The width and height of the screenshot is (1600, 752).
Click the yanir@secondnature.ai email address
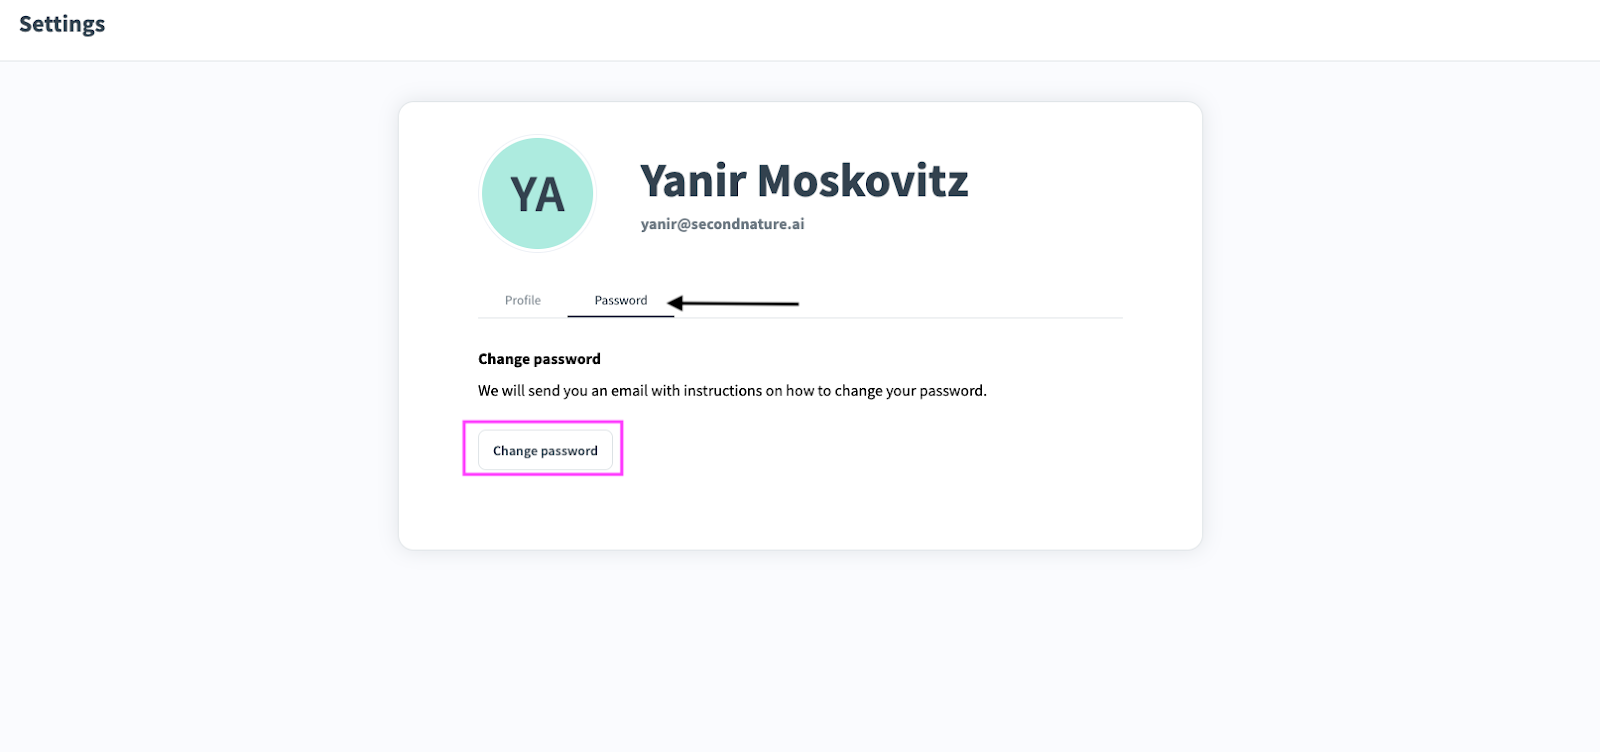[x=722, y=224]
